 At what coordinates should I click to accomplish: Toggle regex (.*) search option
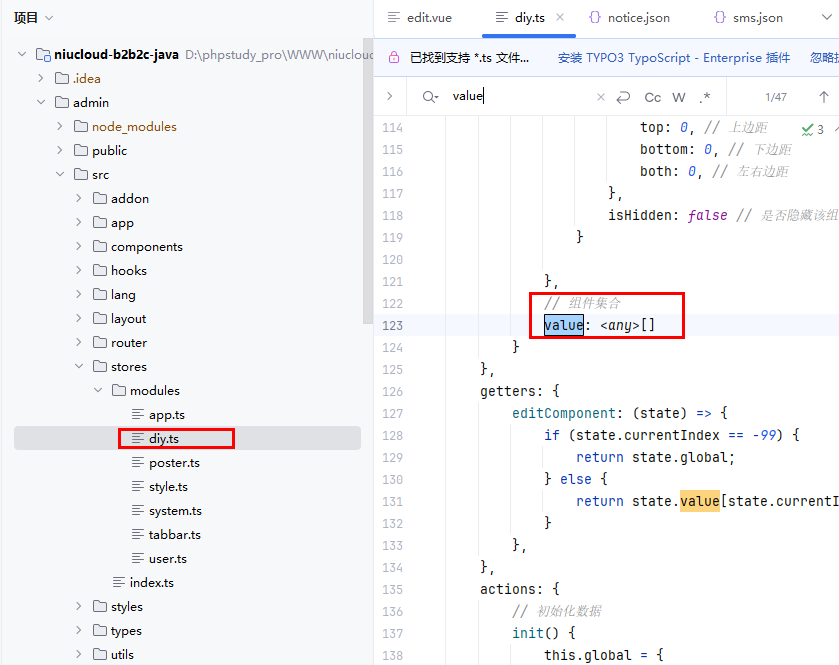tap(705, 97)
